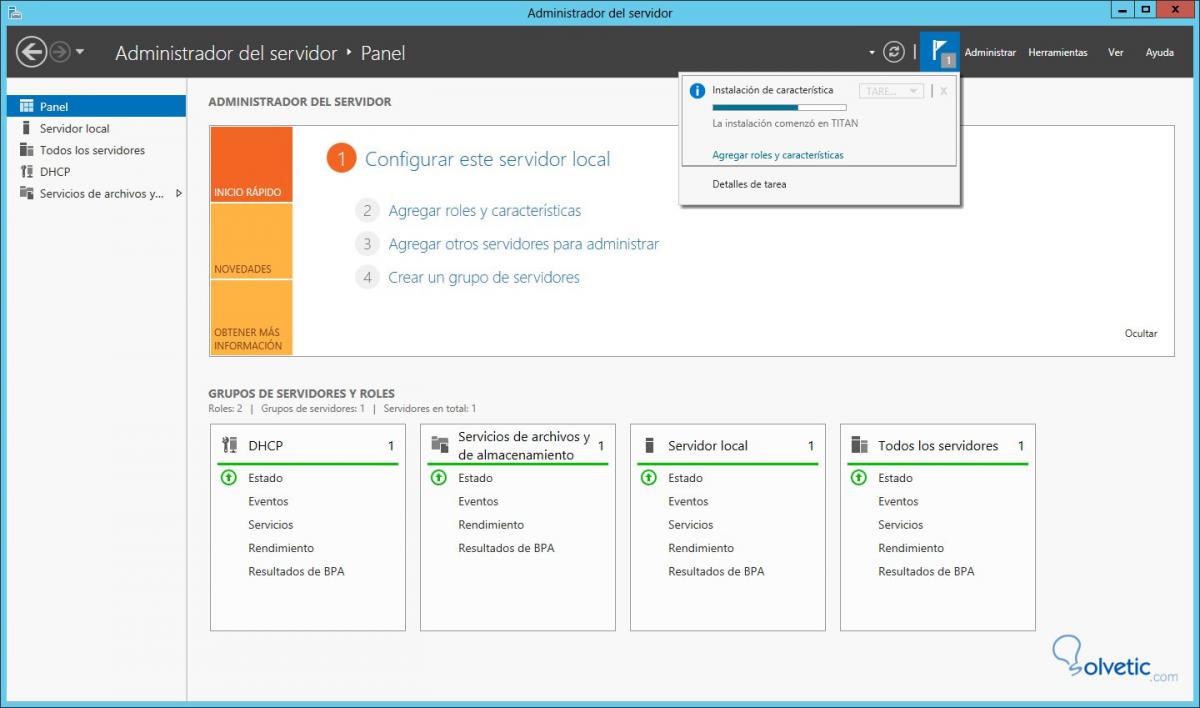Dismiss the notification with the X
Image resolution: width=1200 pixels, height=708 pixels.
click(x=943, y=91)
